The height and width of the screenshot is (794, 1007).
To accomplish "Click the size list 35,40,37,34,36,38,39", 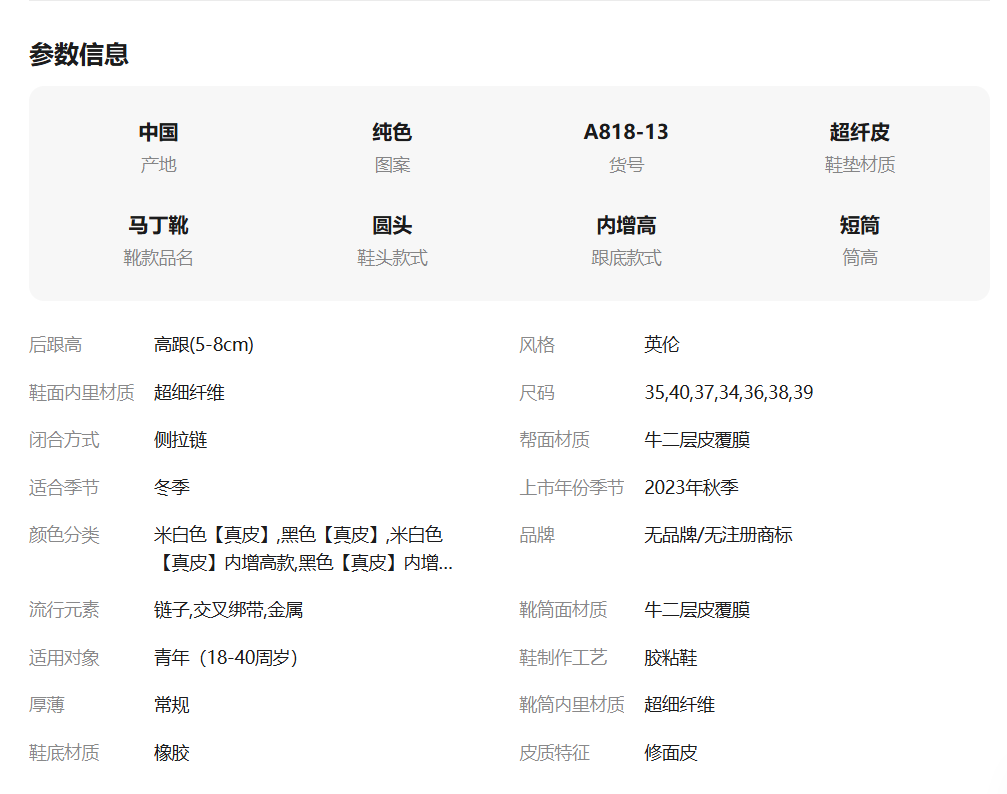I will 728,393.
